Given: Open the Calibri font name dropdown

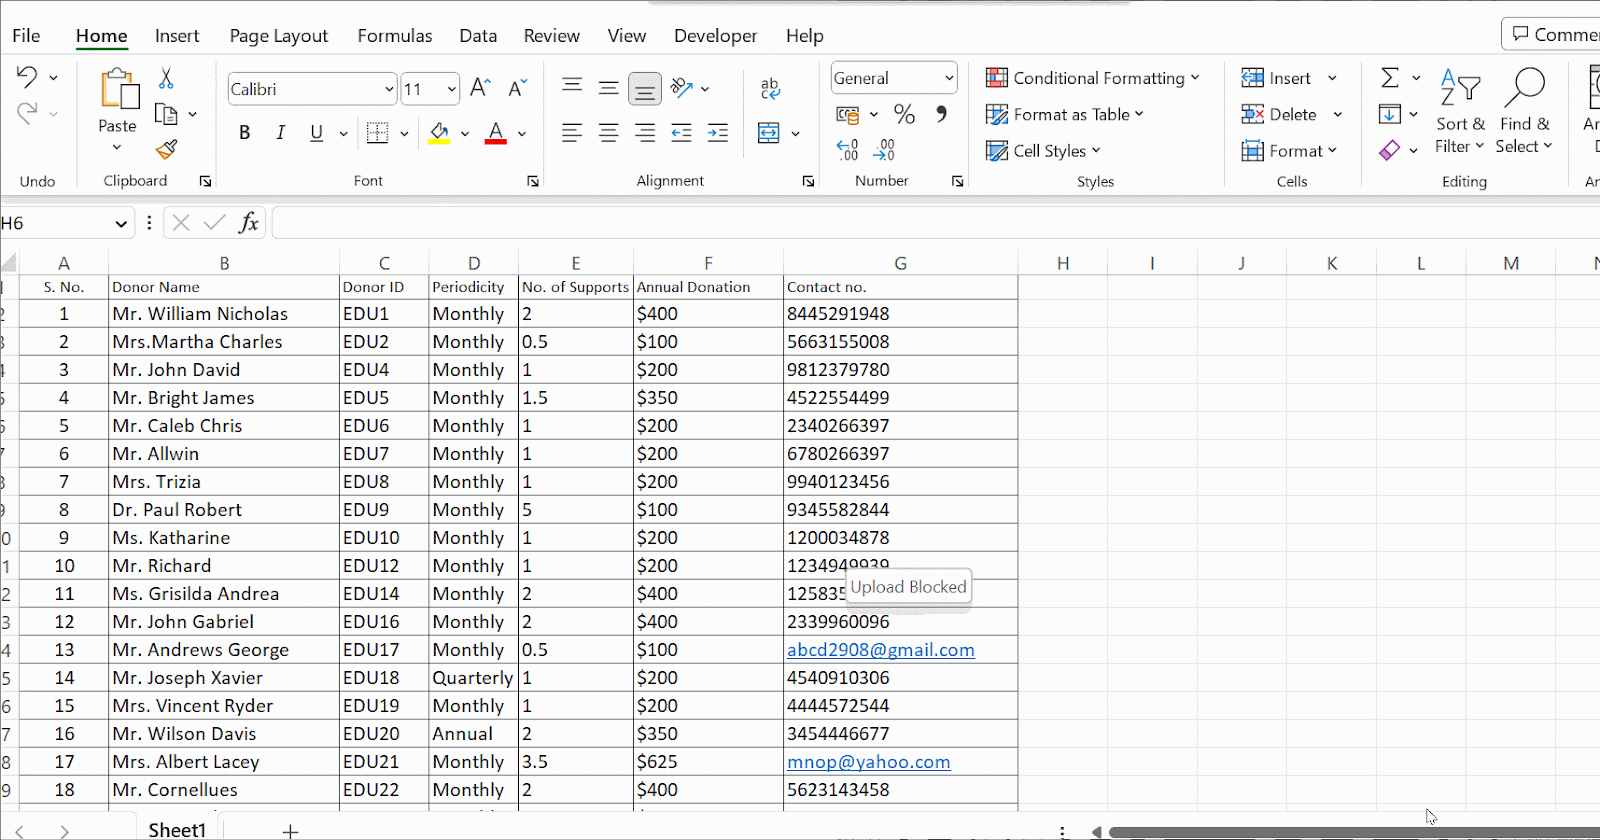Looking at the screenshot, I should coord(389,89).
